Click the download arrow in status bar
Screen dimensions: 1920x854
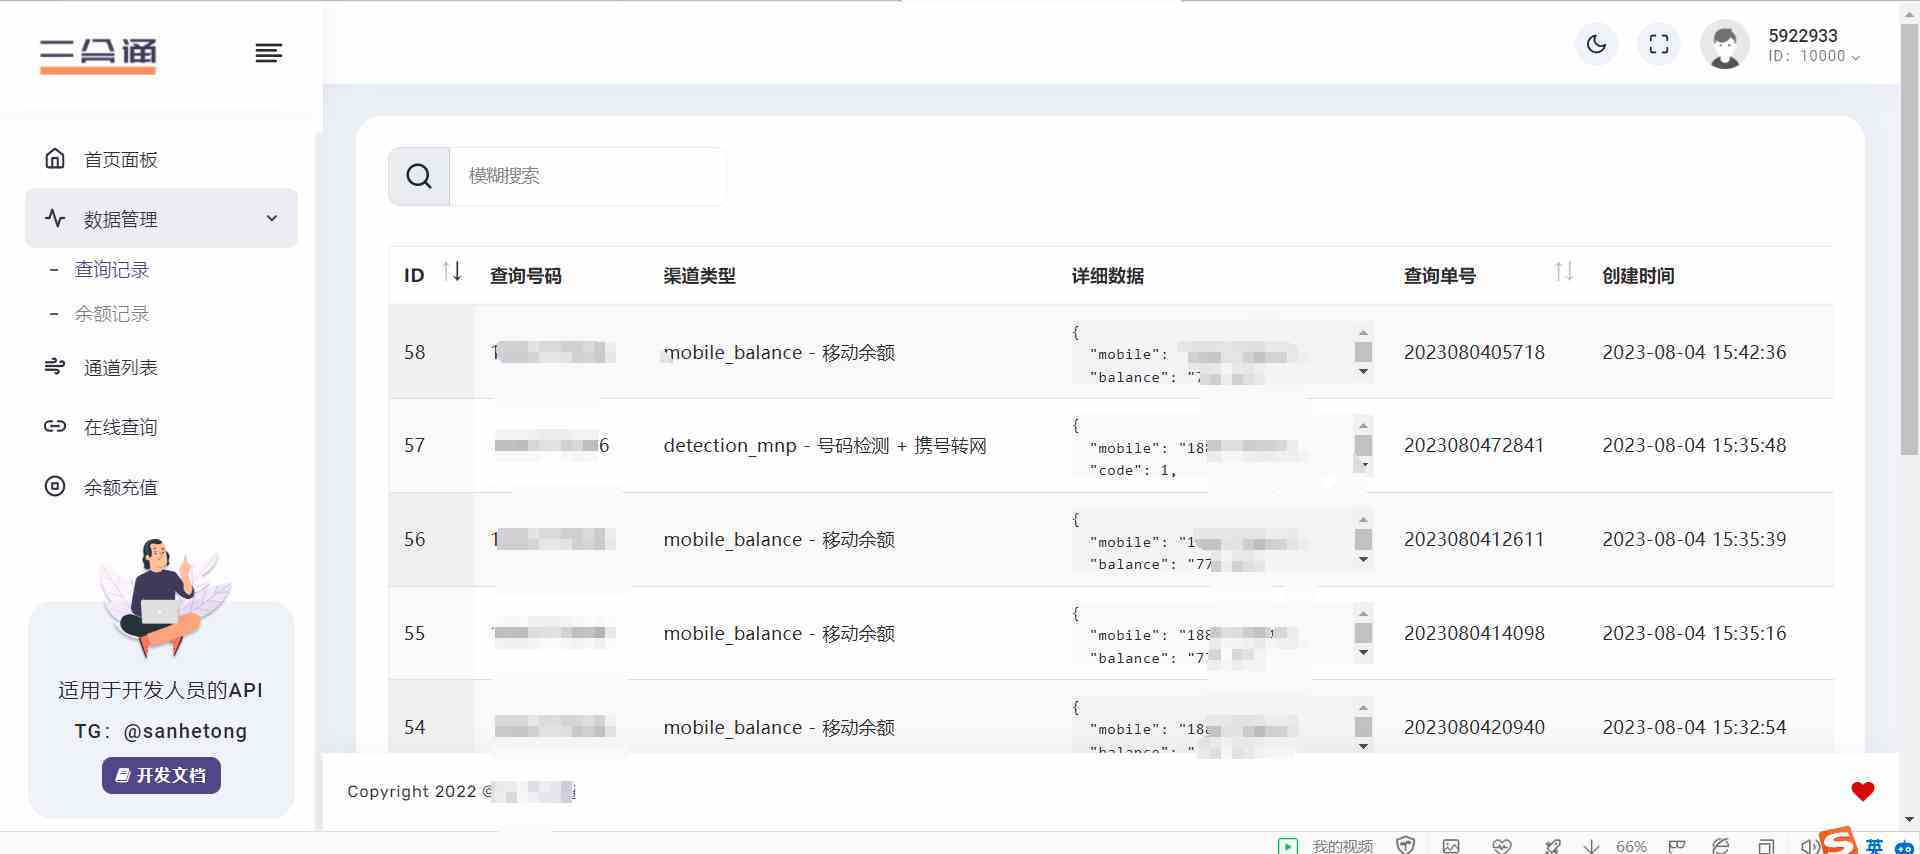click(x=1591, y=846)
